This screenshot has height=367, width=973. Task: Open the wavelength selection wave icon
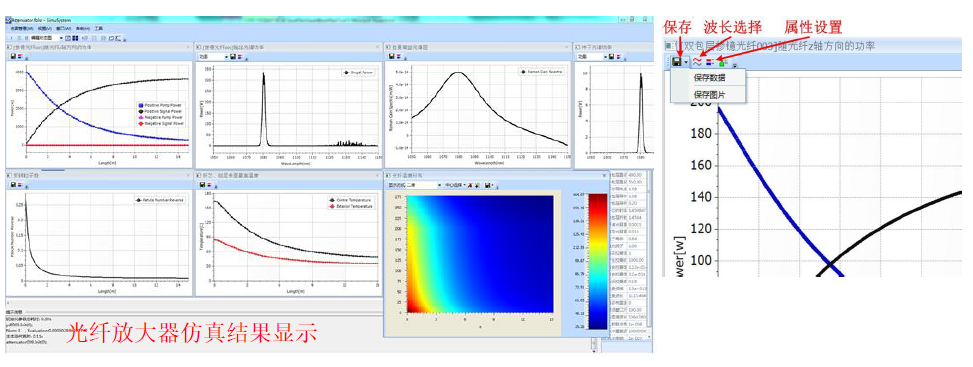(x=697, y=62)
